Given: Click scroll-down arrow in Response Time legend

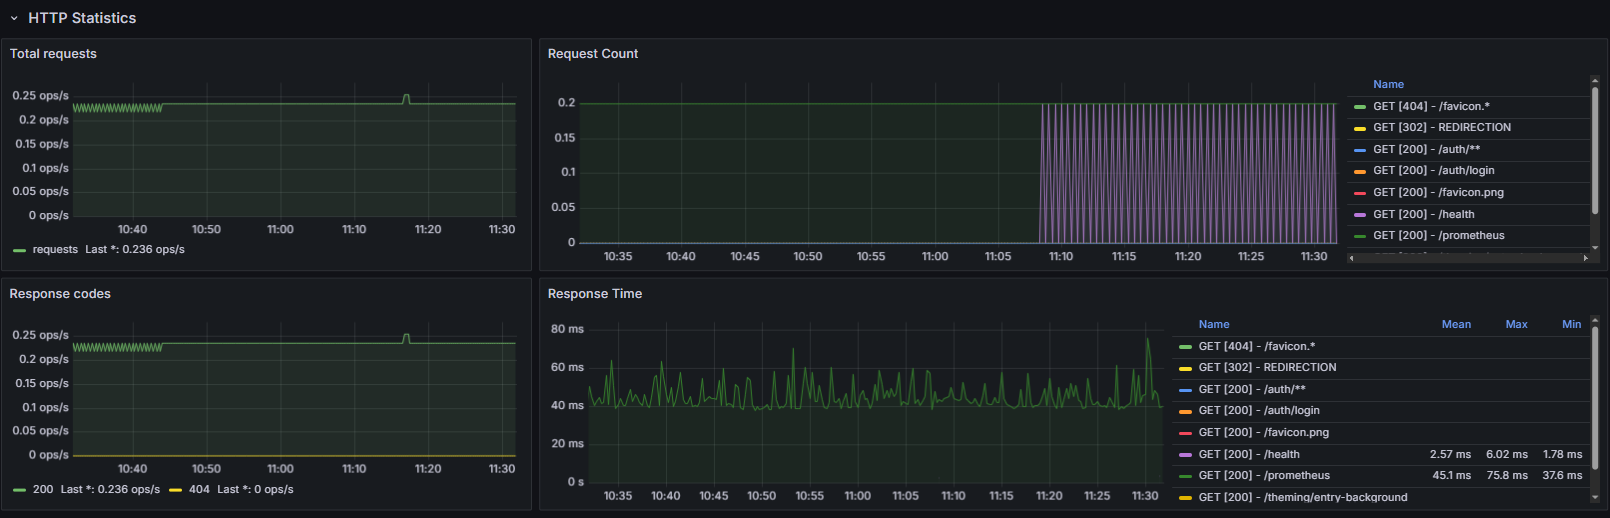Looking at the screenshot, I should click(1595, 497).
